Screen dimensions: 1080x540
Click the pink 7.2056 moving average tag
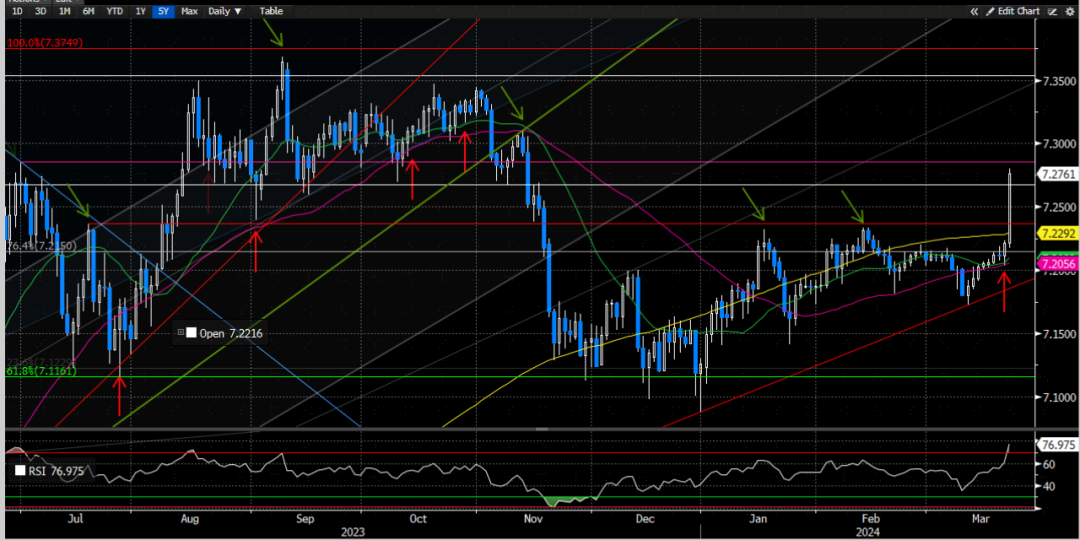coord(1057,264)
